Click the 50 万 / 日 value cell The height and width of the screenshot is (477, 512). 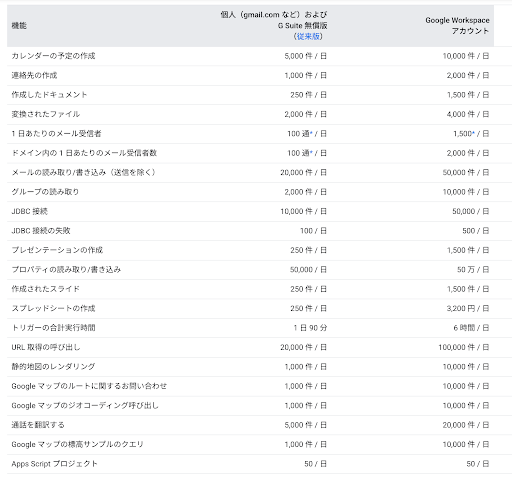(x=473, y=270)
